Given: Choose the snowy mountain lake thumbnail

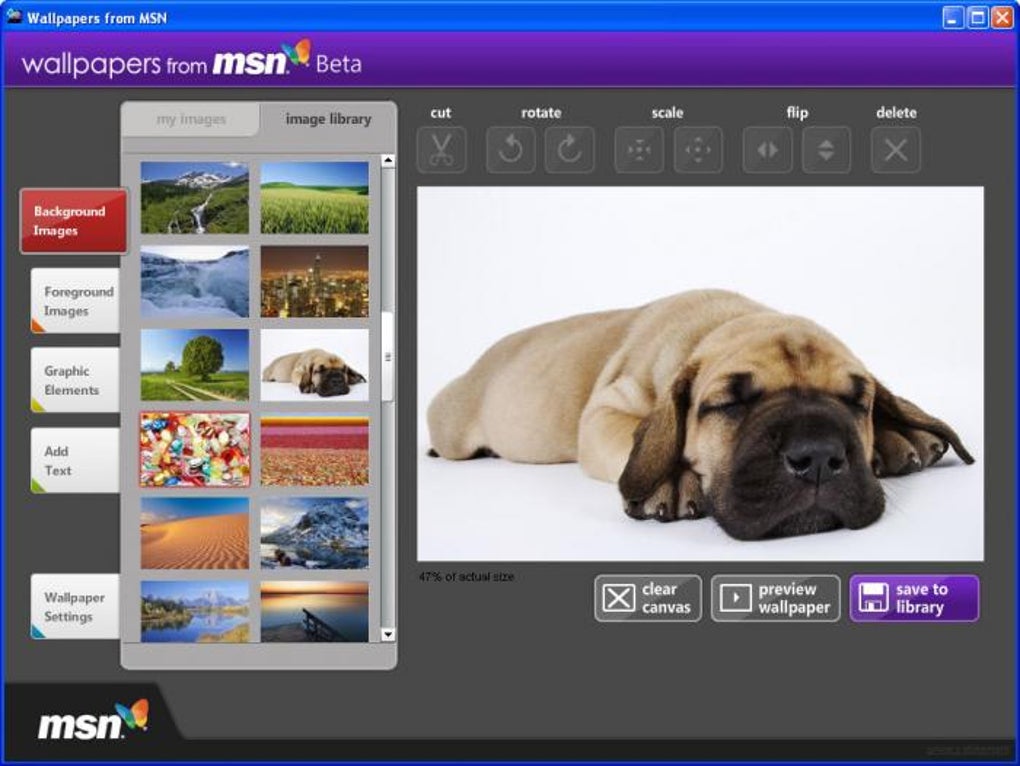Looking at the screenshot, I should point(314,533).
